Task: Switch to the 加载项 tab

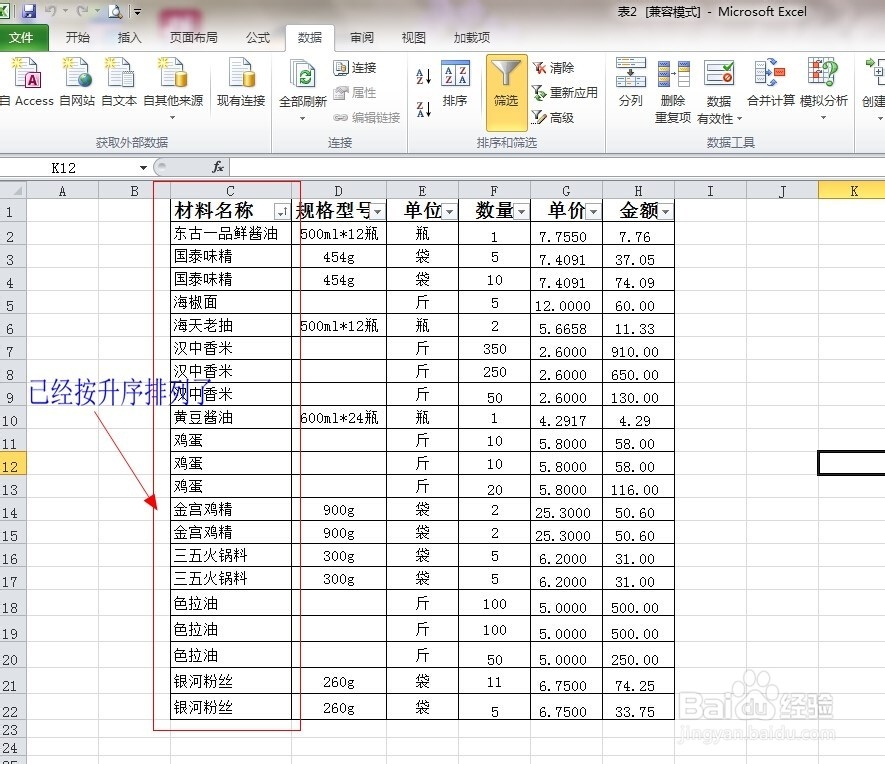Action: (472, 38)
